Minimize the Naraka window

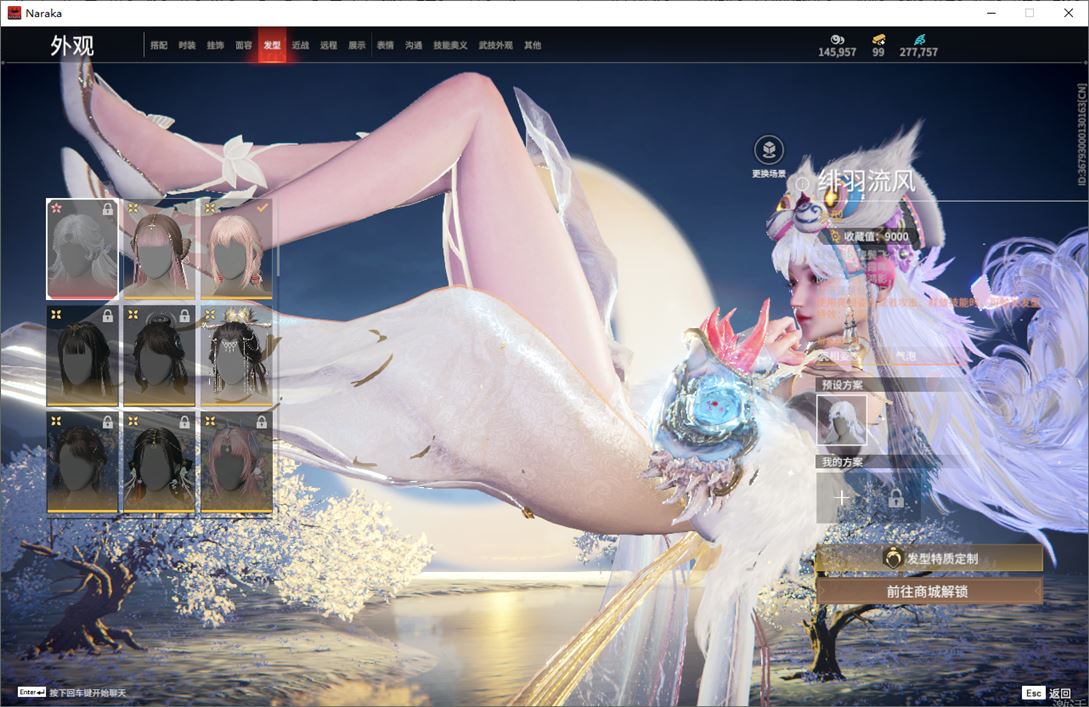point(991,13)
